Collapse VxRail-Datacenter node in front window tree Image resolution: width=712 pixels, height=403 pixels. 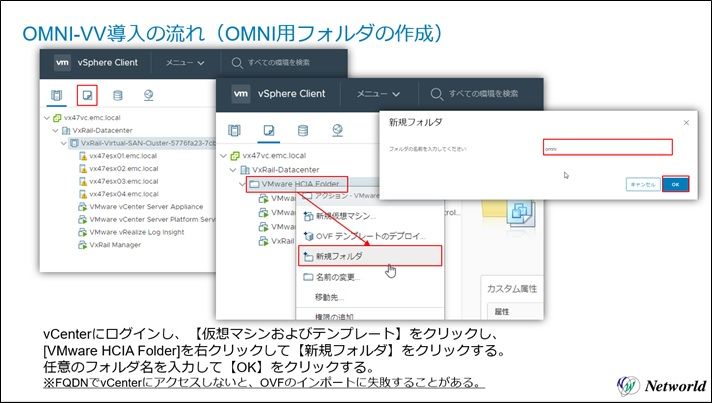click(233, 170)
